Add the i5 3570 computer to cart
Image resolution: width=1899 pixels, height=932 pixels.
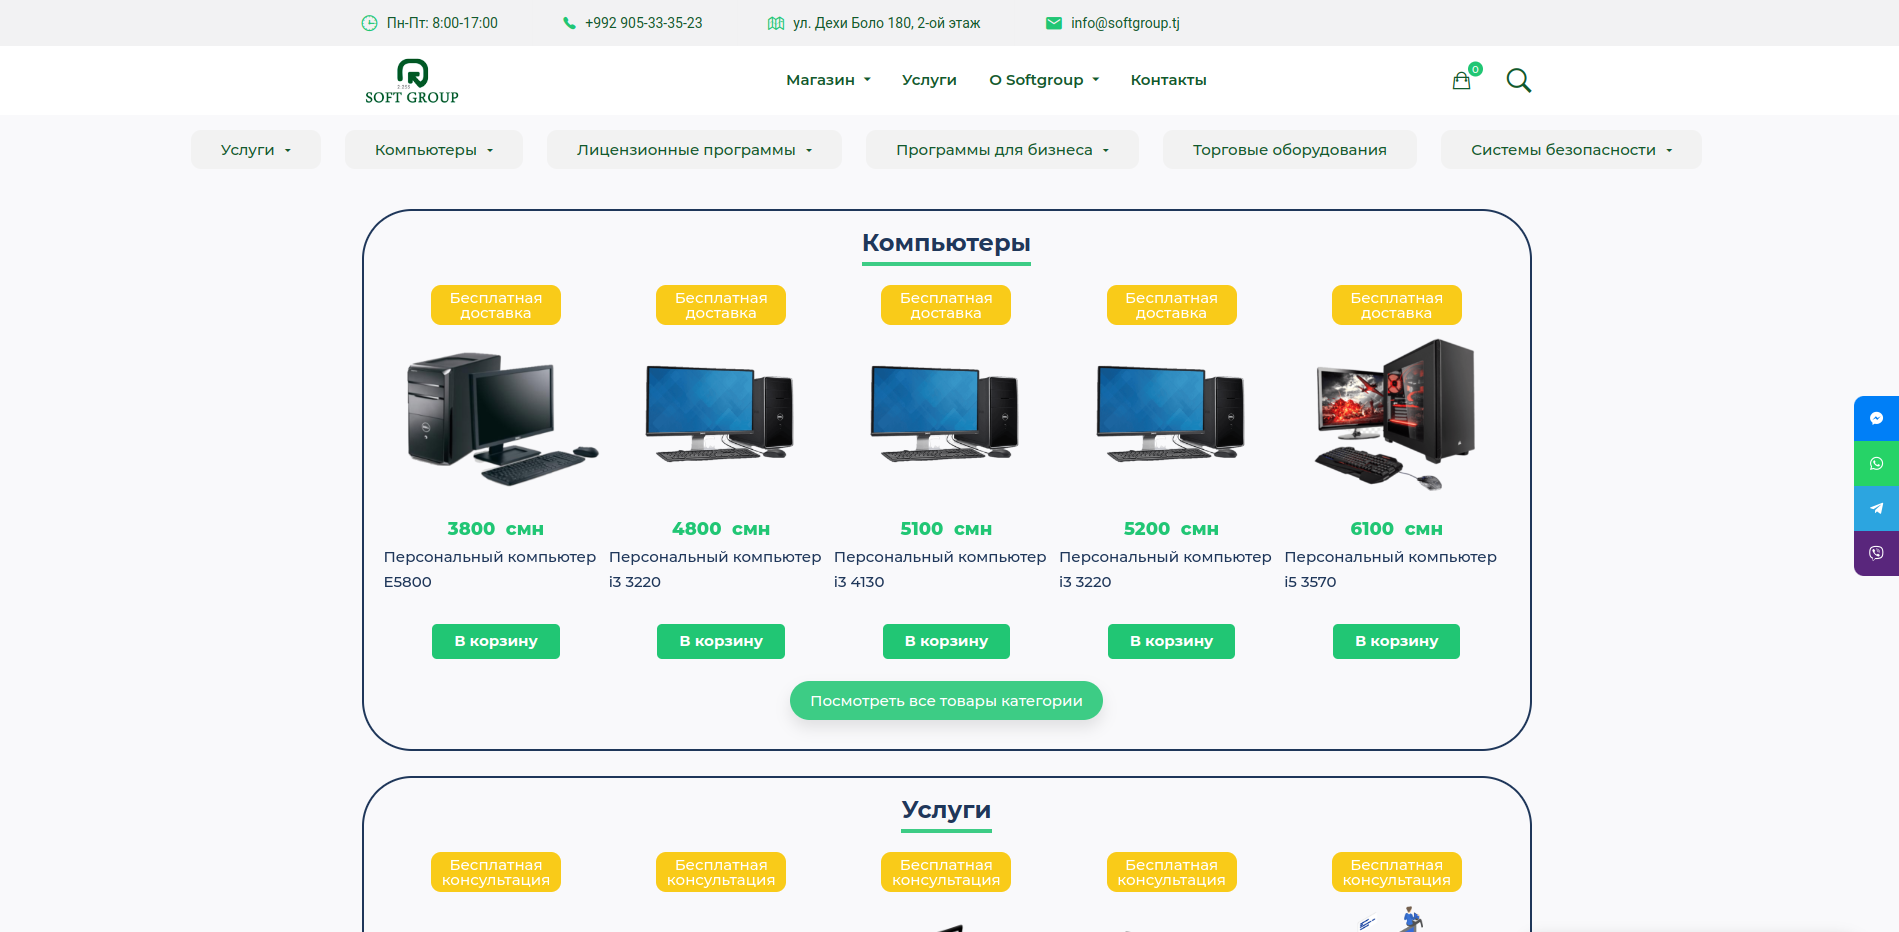pos(1396,641)
